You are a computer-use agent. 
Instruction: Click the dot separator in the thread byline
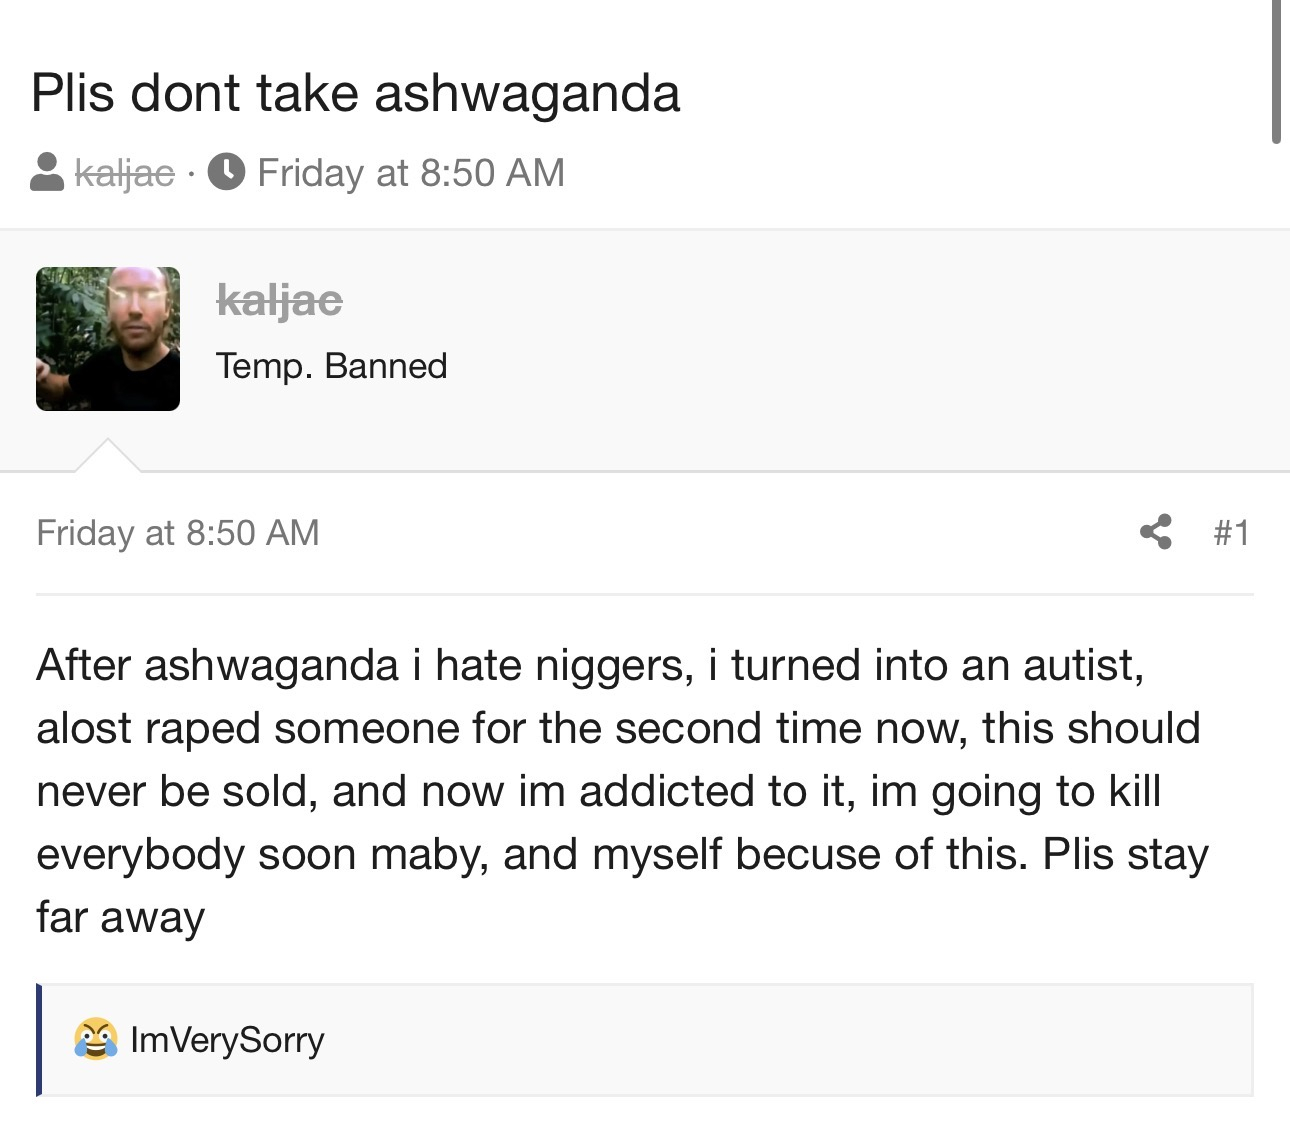click(x=191, y=174)
